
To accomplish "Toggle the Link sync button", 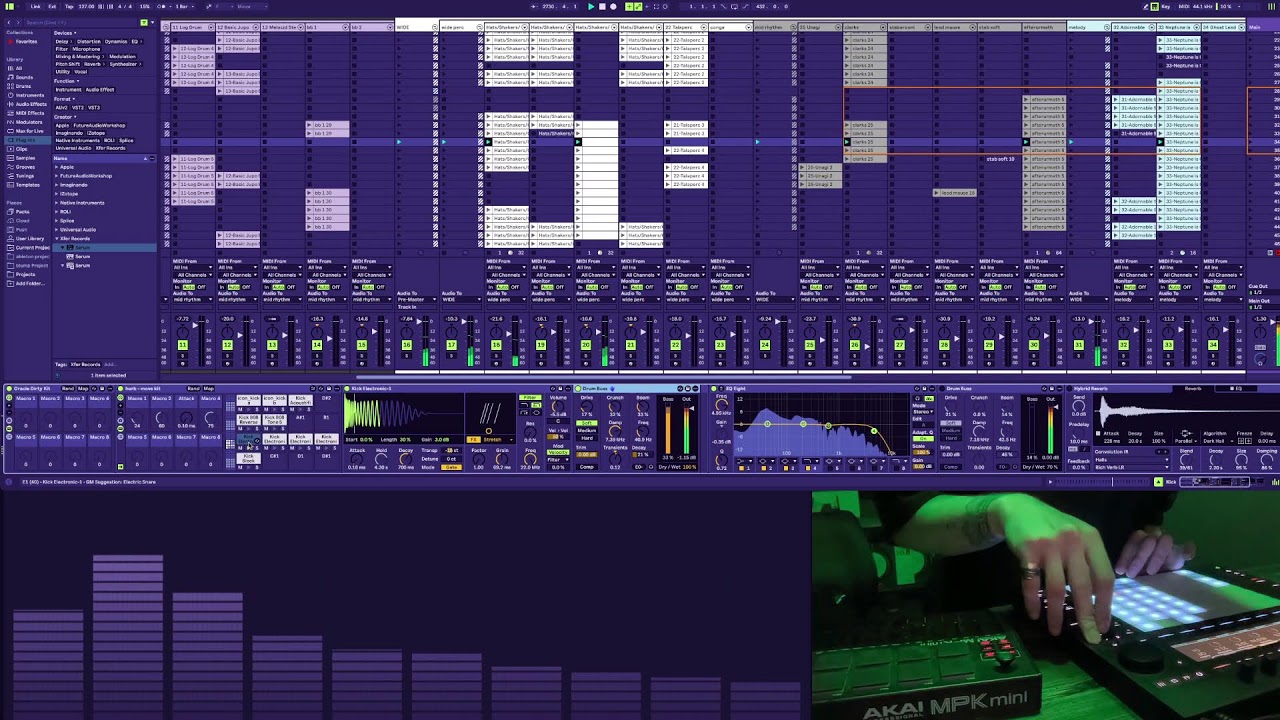I will (x=35, y=6).
